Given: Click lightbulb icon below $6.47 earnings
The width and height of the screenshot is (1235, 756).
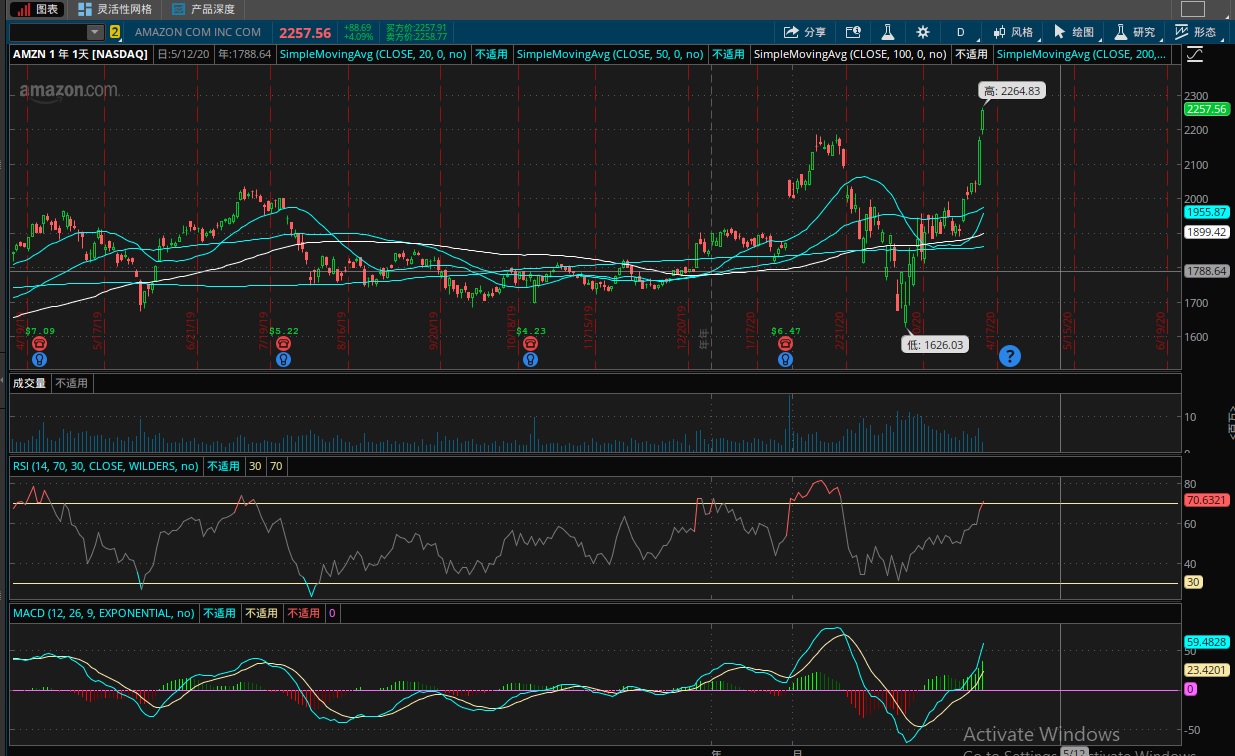Looking at the screenshot, I should [786, 359].
